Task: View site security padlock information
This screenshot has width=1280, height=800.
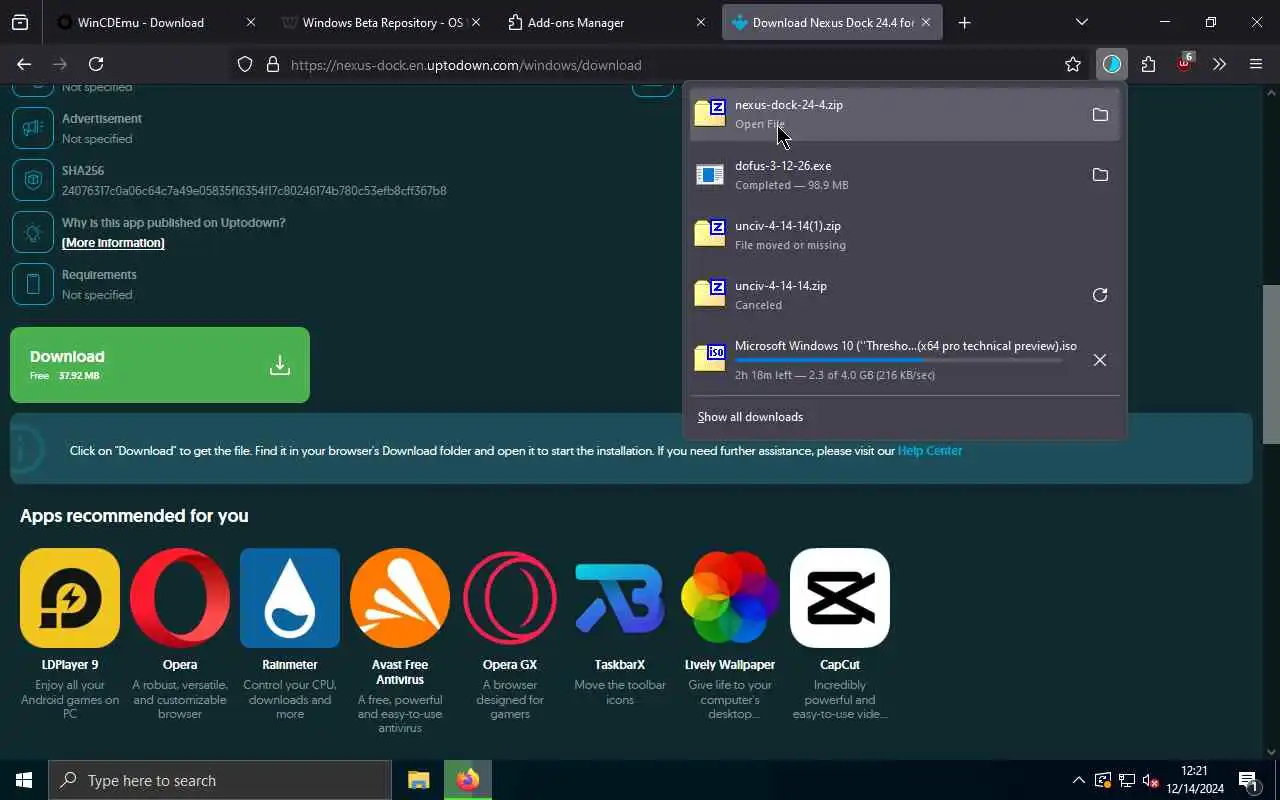Action: [x=272, y=64]
